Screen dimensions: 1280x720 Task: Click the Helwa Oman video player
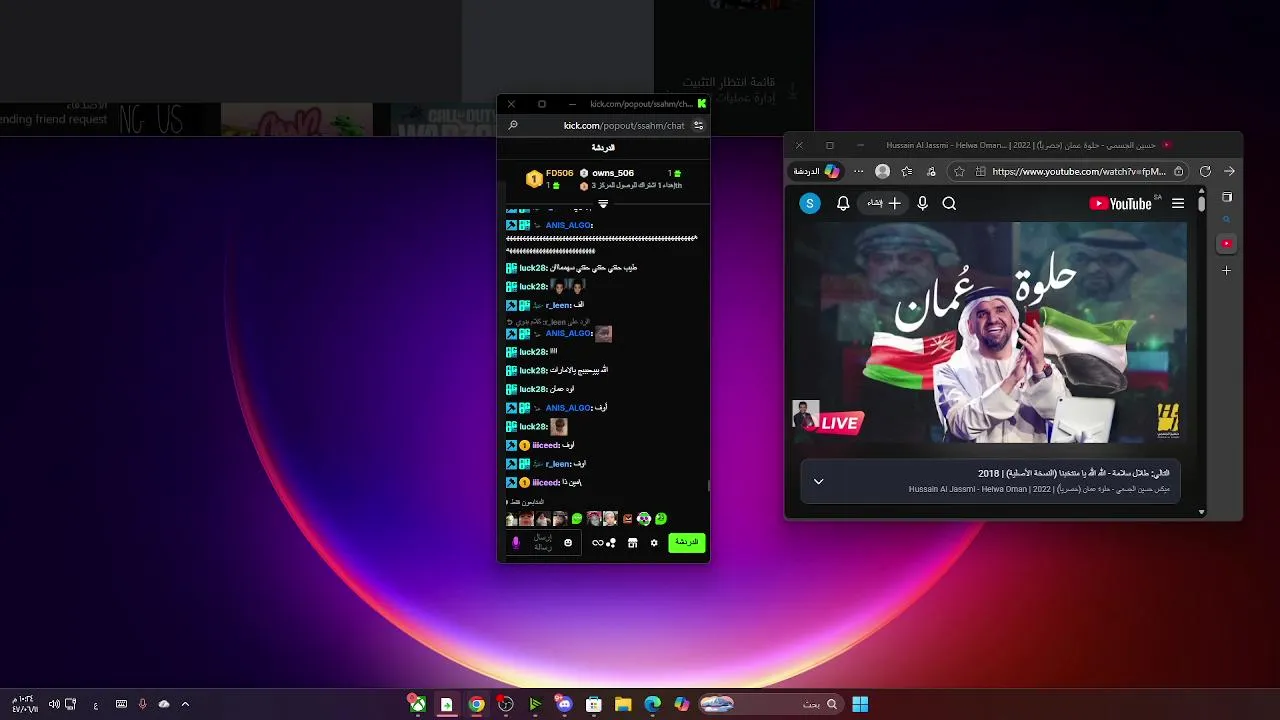click(x=990, y=333)
